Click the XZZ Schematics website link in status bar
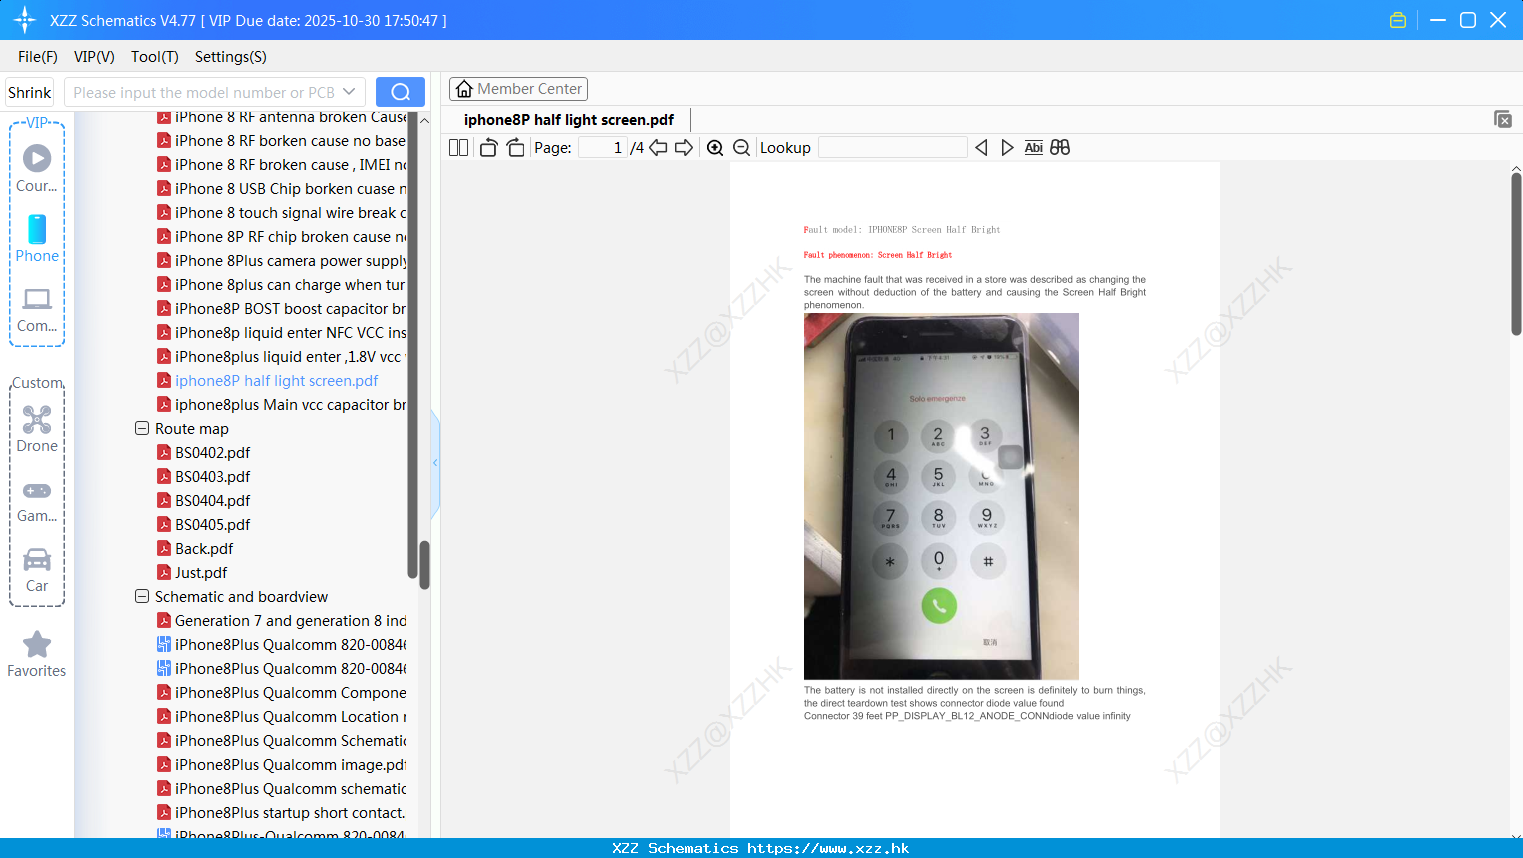This screenshot has width=1523, height=858. (761, 848)
